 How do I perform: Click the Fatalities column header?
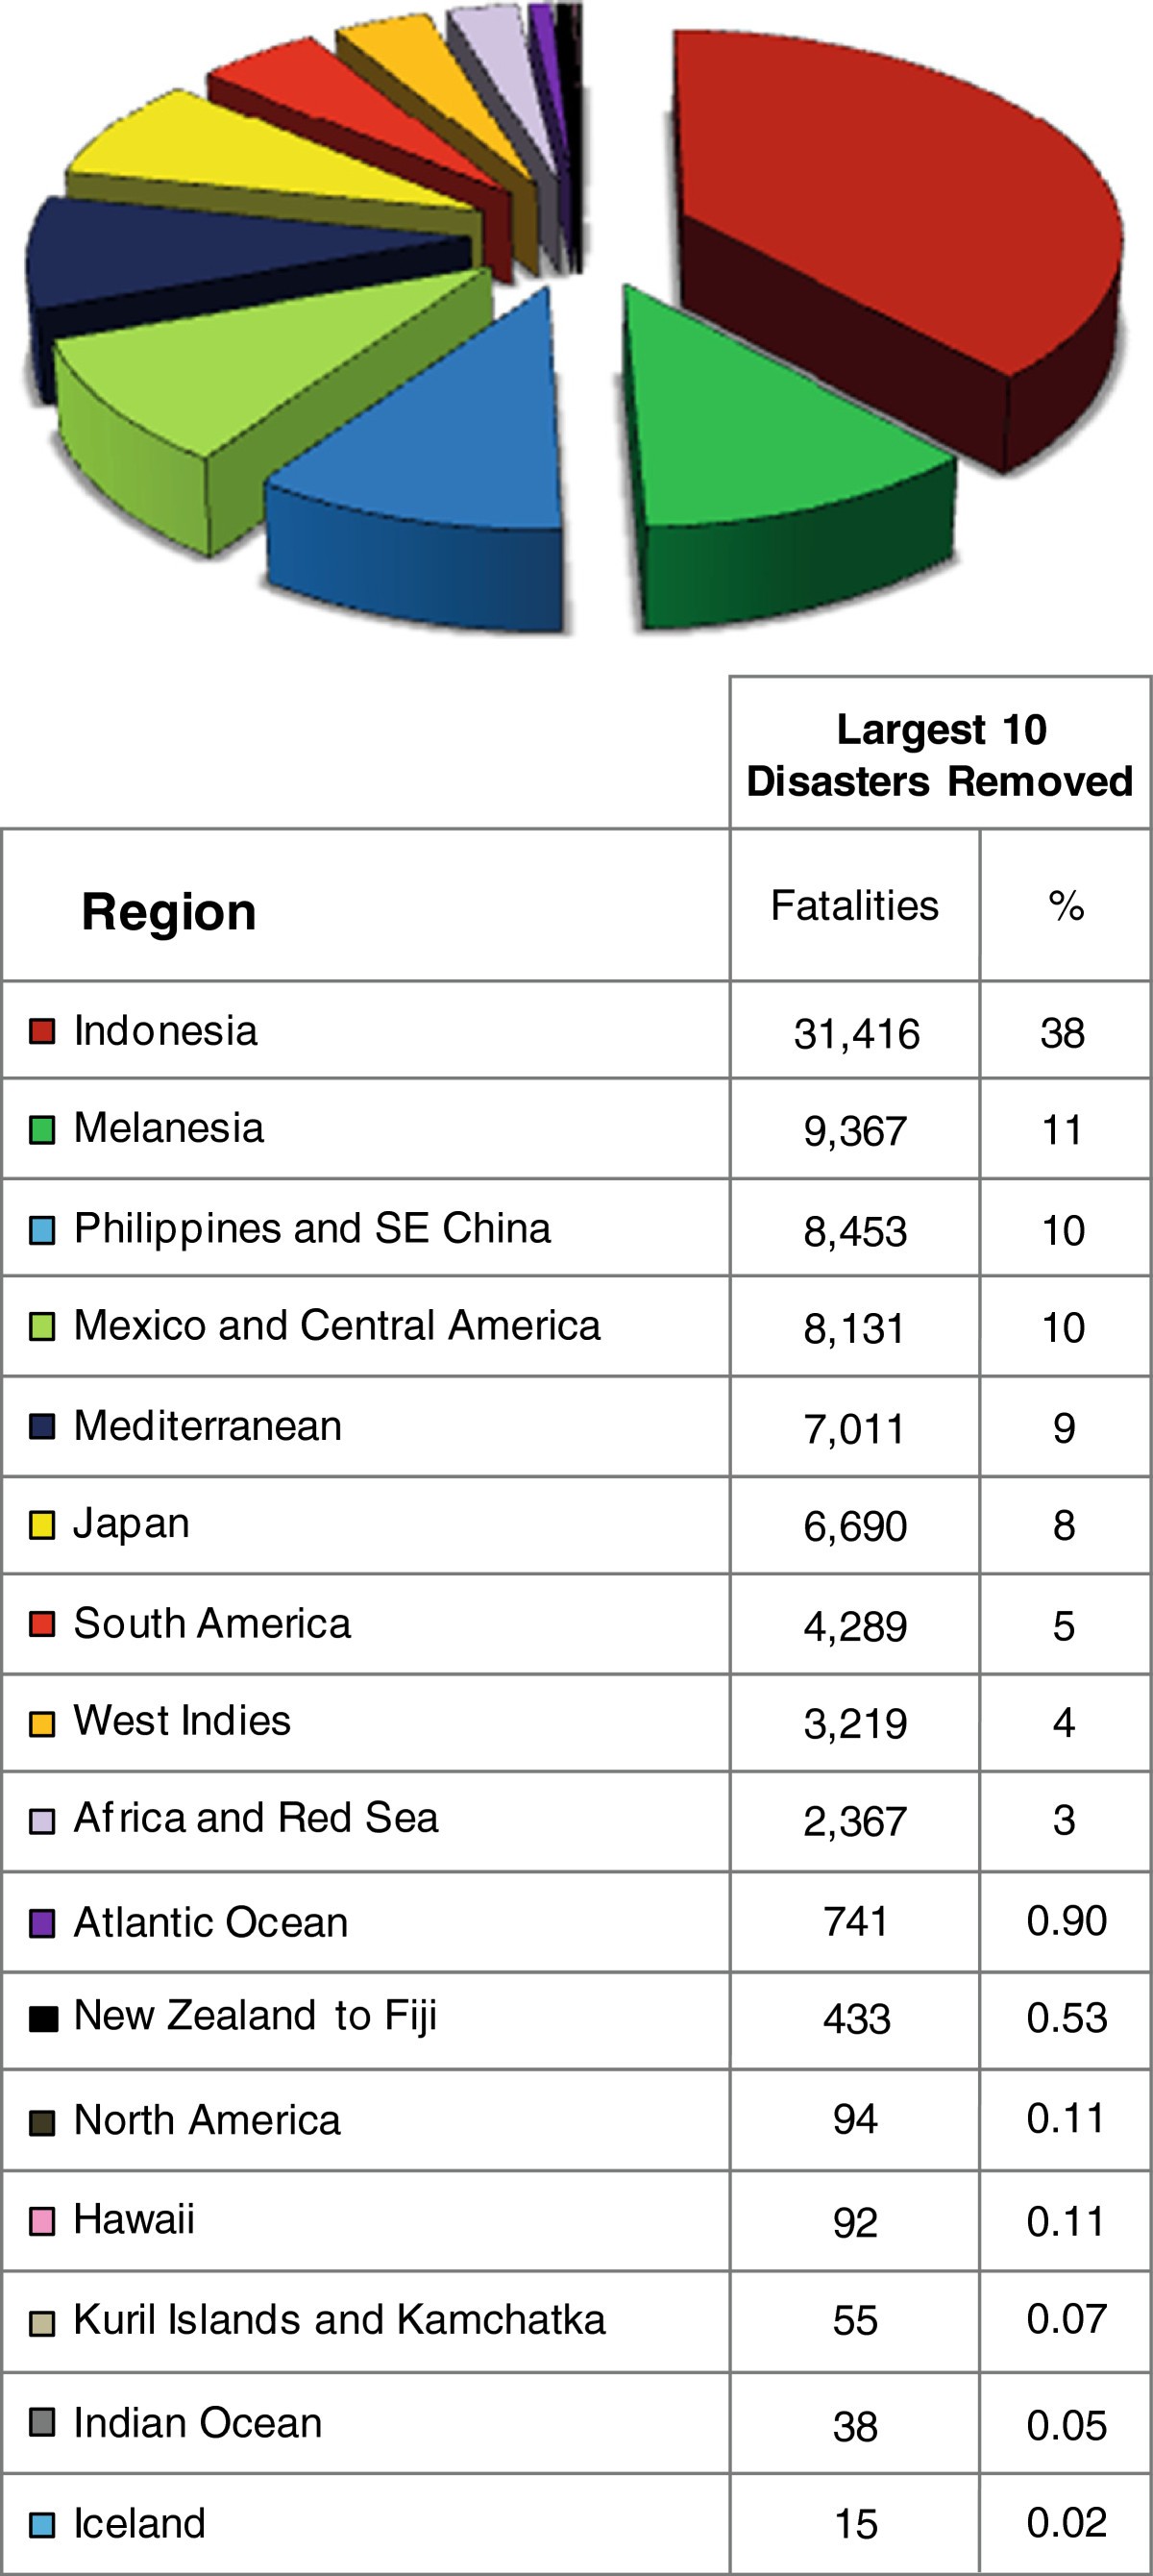854,906
